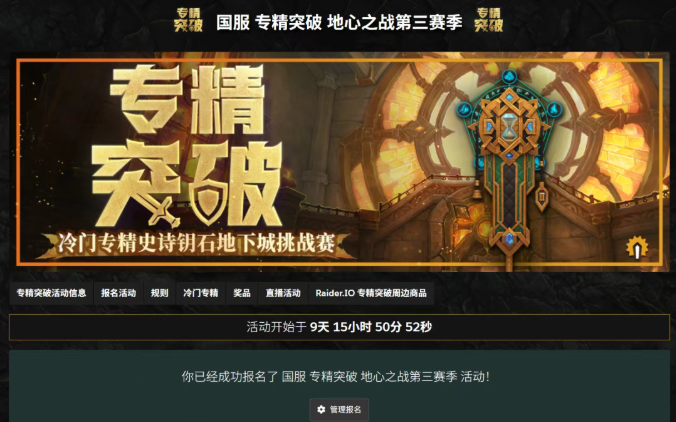The image size is (676, 422).
Task: Open the 专精突破活动信息 tab
Action: [x=51, y=293]
